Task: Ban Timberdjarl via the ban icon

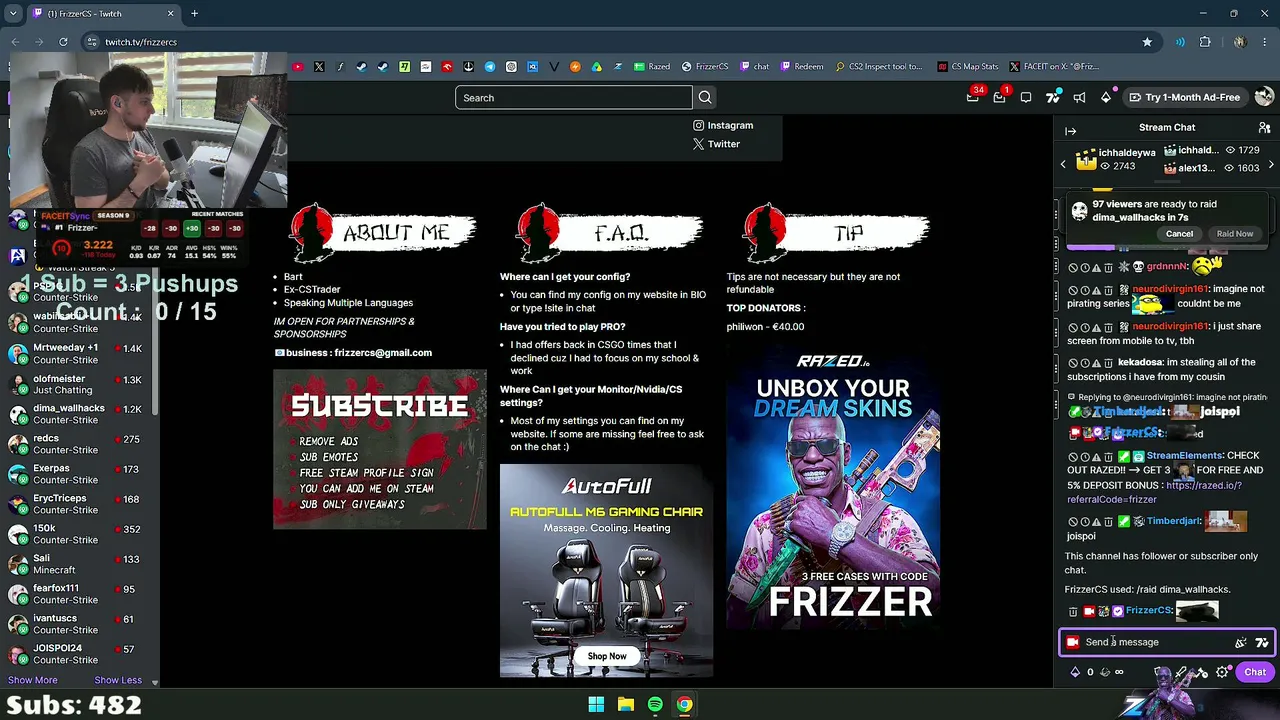Action: (1073, 522)
